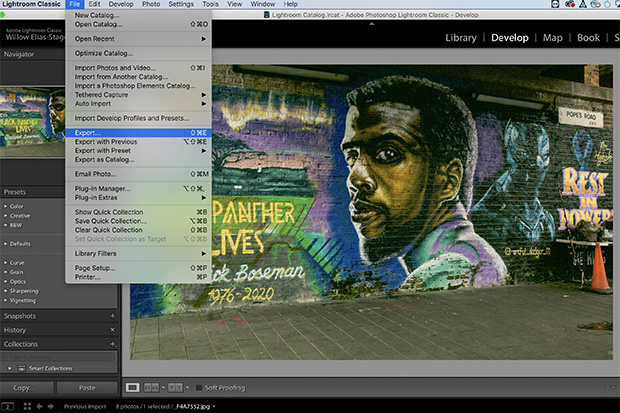This screenshot has height=413, width=620.
Task: Expand the Smart Collections tree row
Action: click(9, 368)
